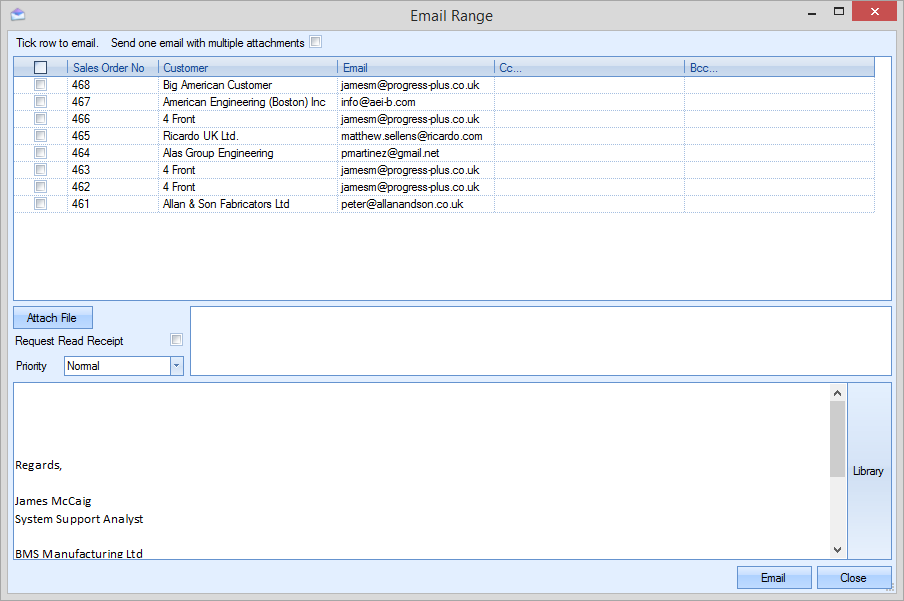The image size is (904, 601).
Task: Click the scroll up arrow in message body
Action: click(x=838, y=393)
